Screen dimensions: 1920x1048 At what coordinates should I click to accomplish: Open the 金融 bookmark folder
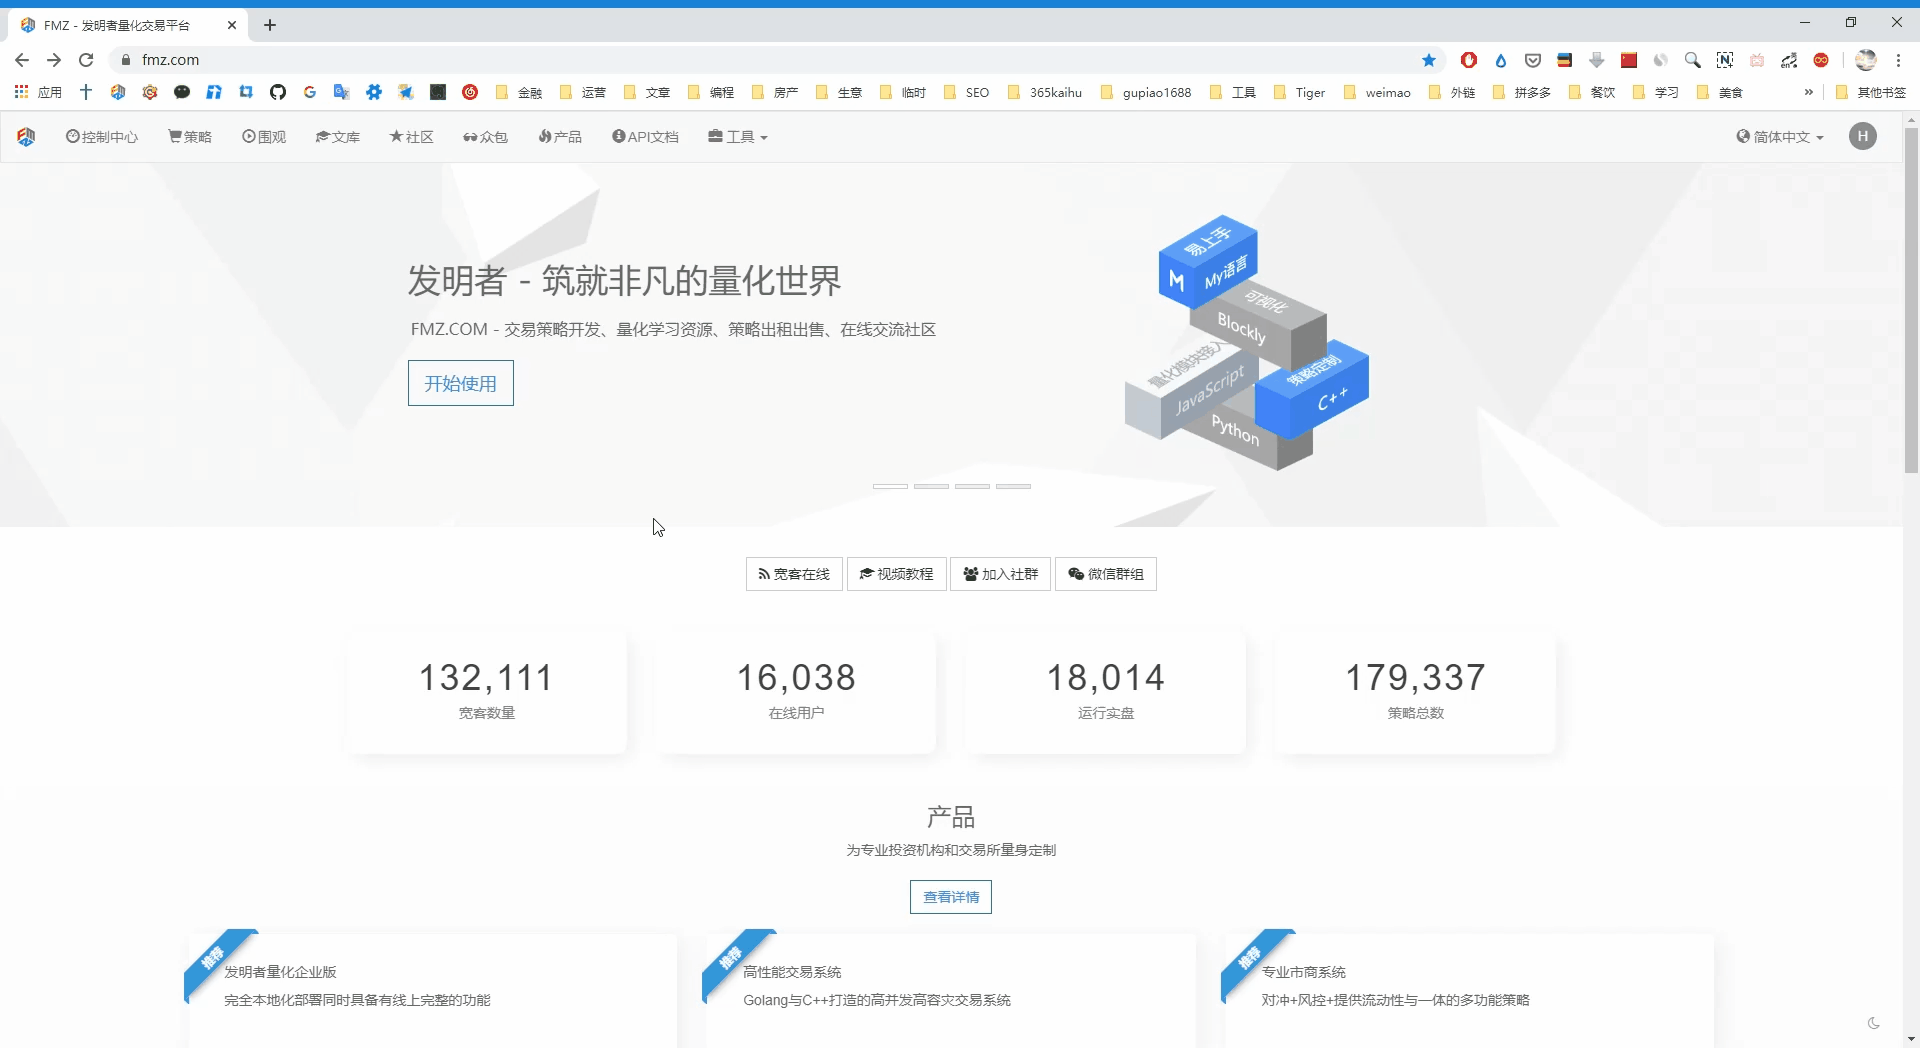tap(519, 92)
